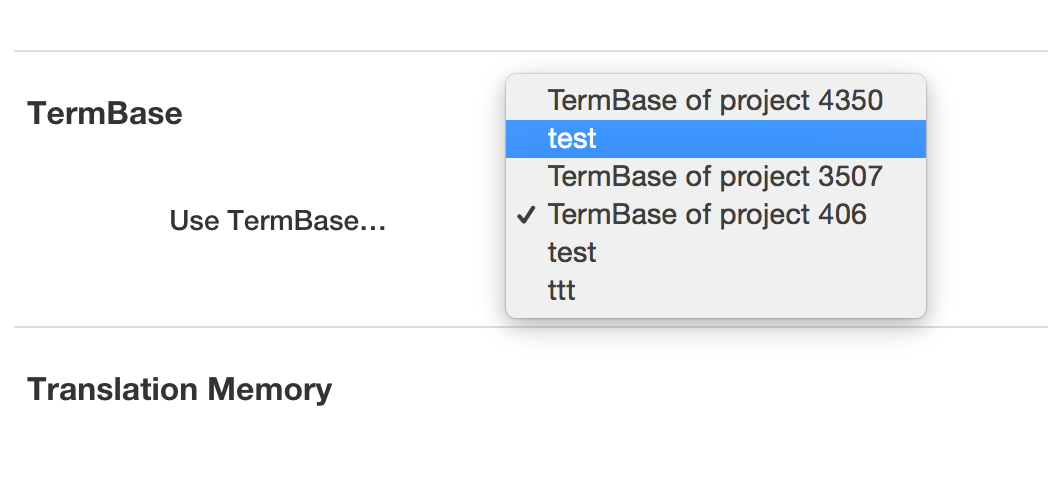
Task: Choose the "test" entry just above "ttt"
Action: click(572, 252)
